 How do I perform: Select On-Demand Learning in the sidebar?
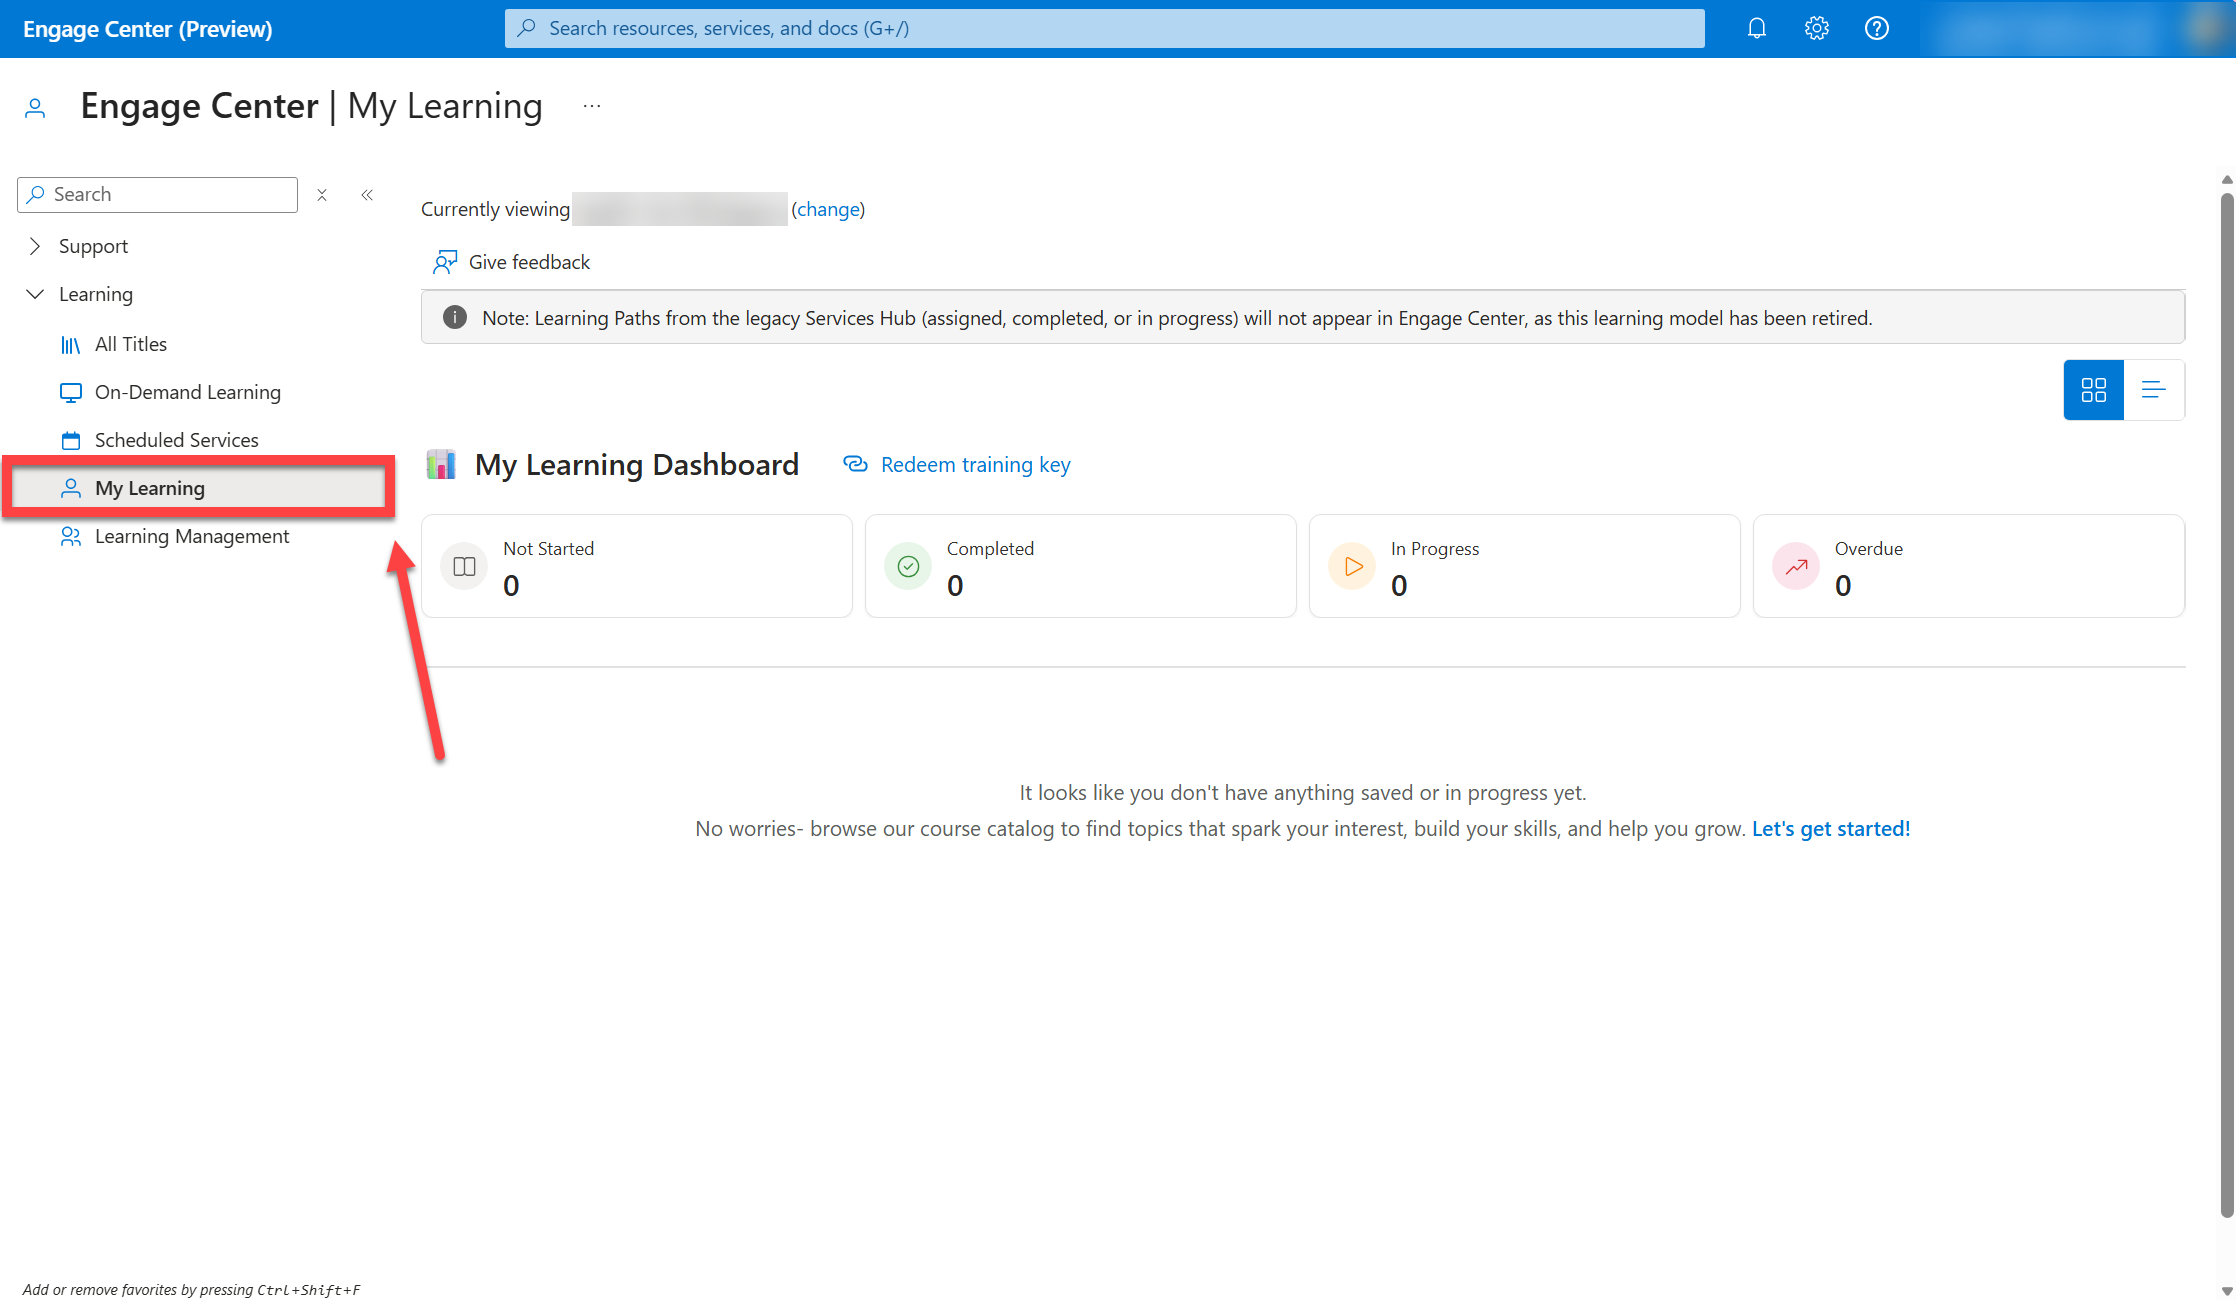187,392
